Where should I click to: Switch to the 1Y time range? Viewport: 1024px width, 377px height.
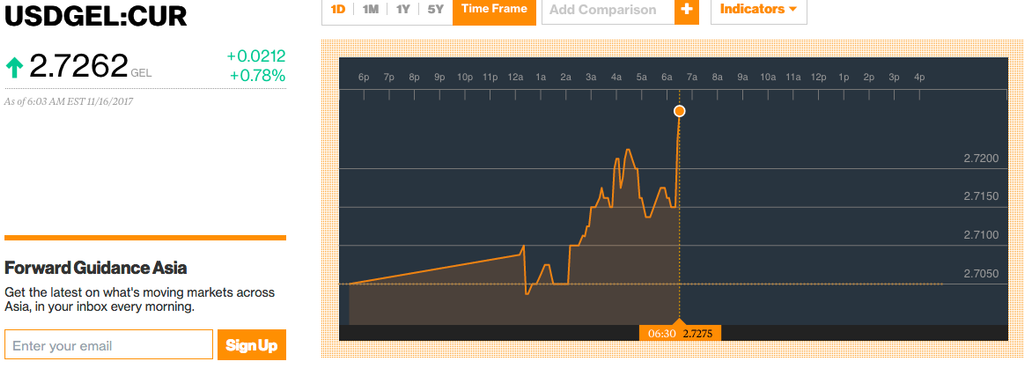pos(403,10)
